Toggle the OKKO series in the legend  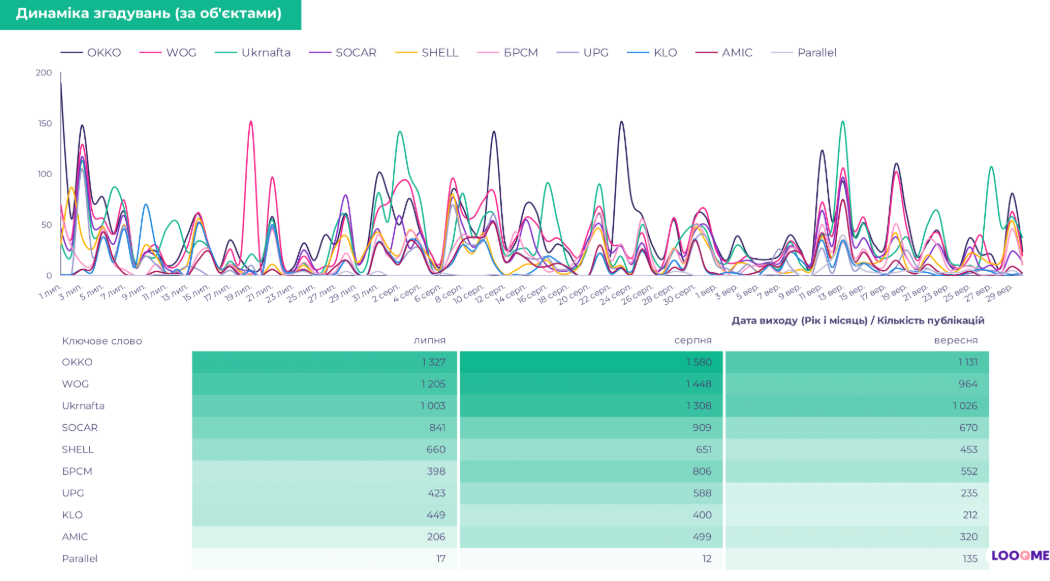coord(91,52)
